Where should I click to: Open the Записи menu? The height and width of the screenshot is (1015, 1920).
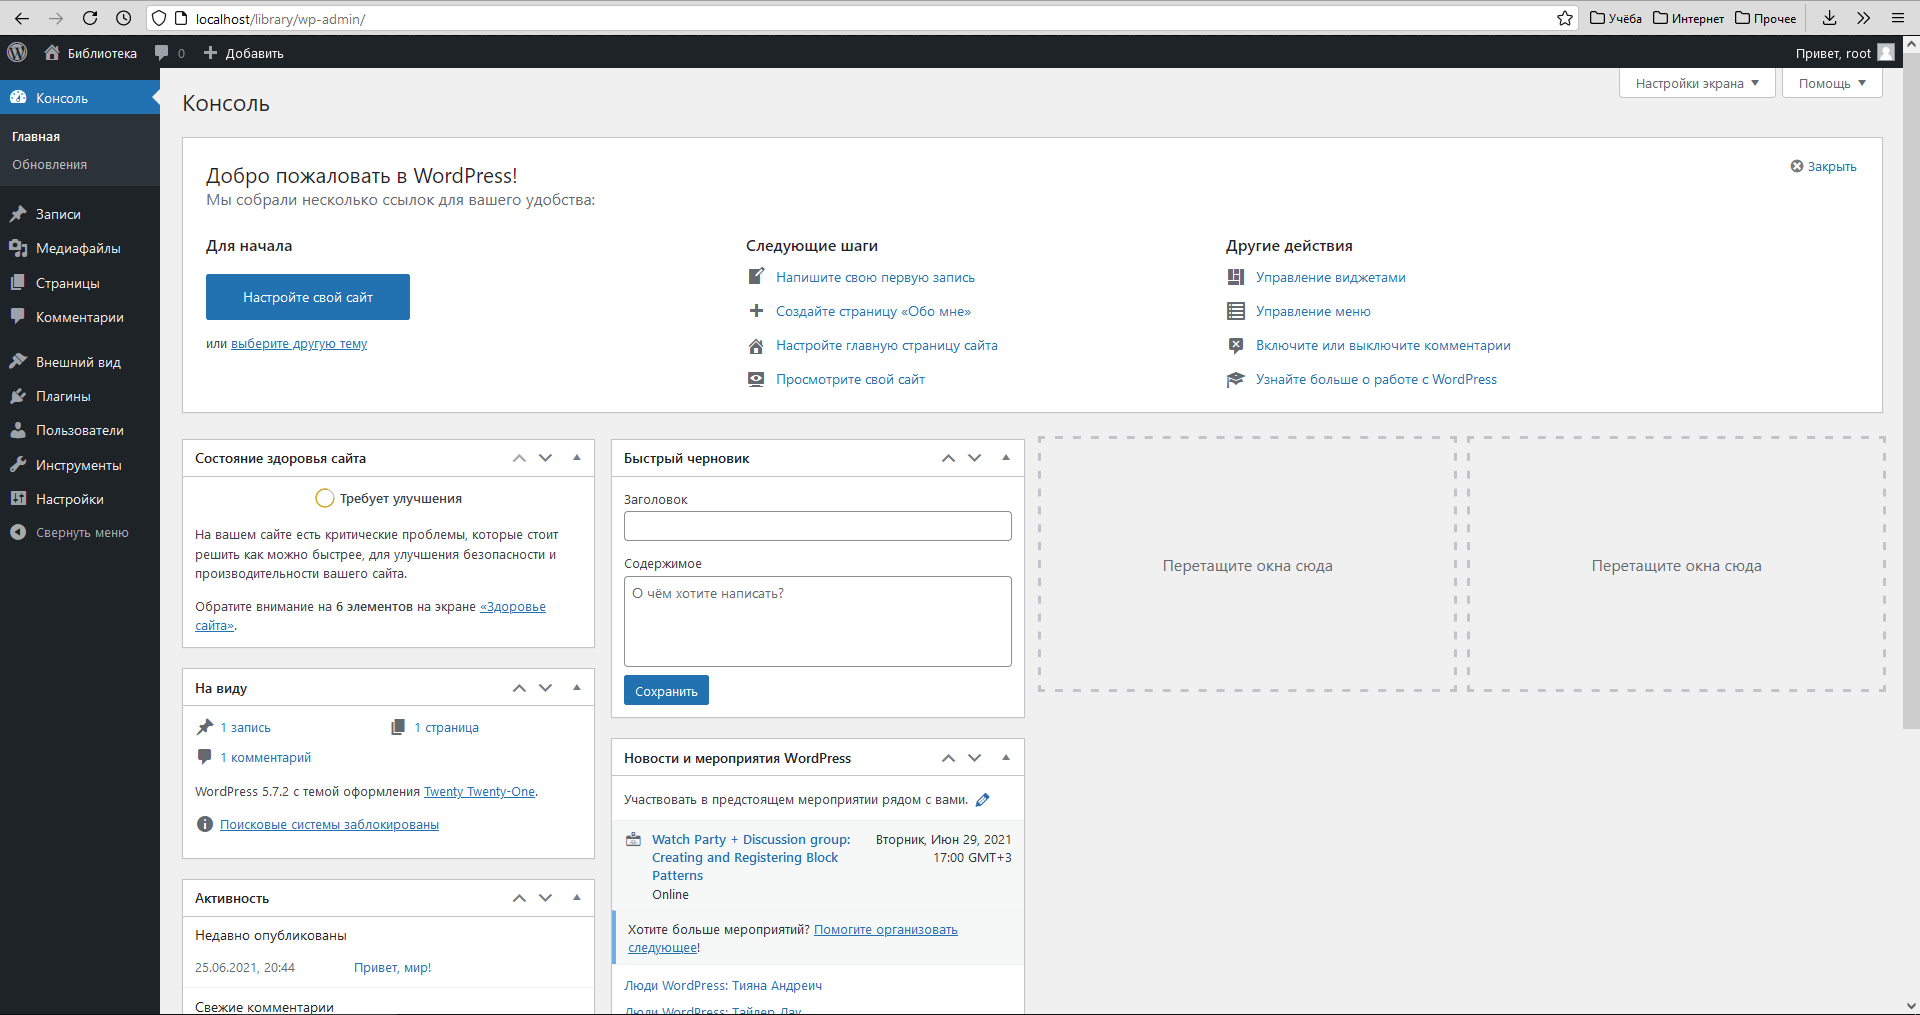pos(80,214)
